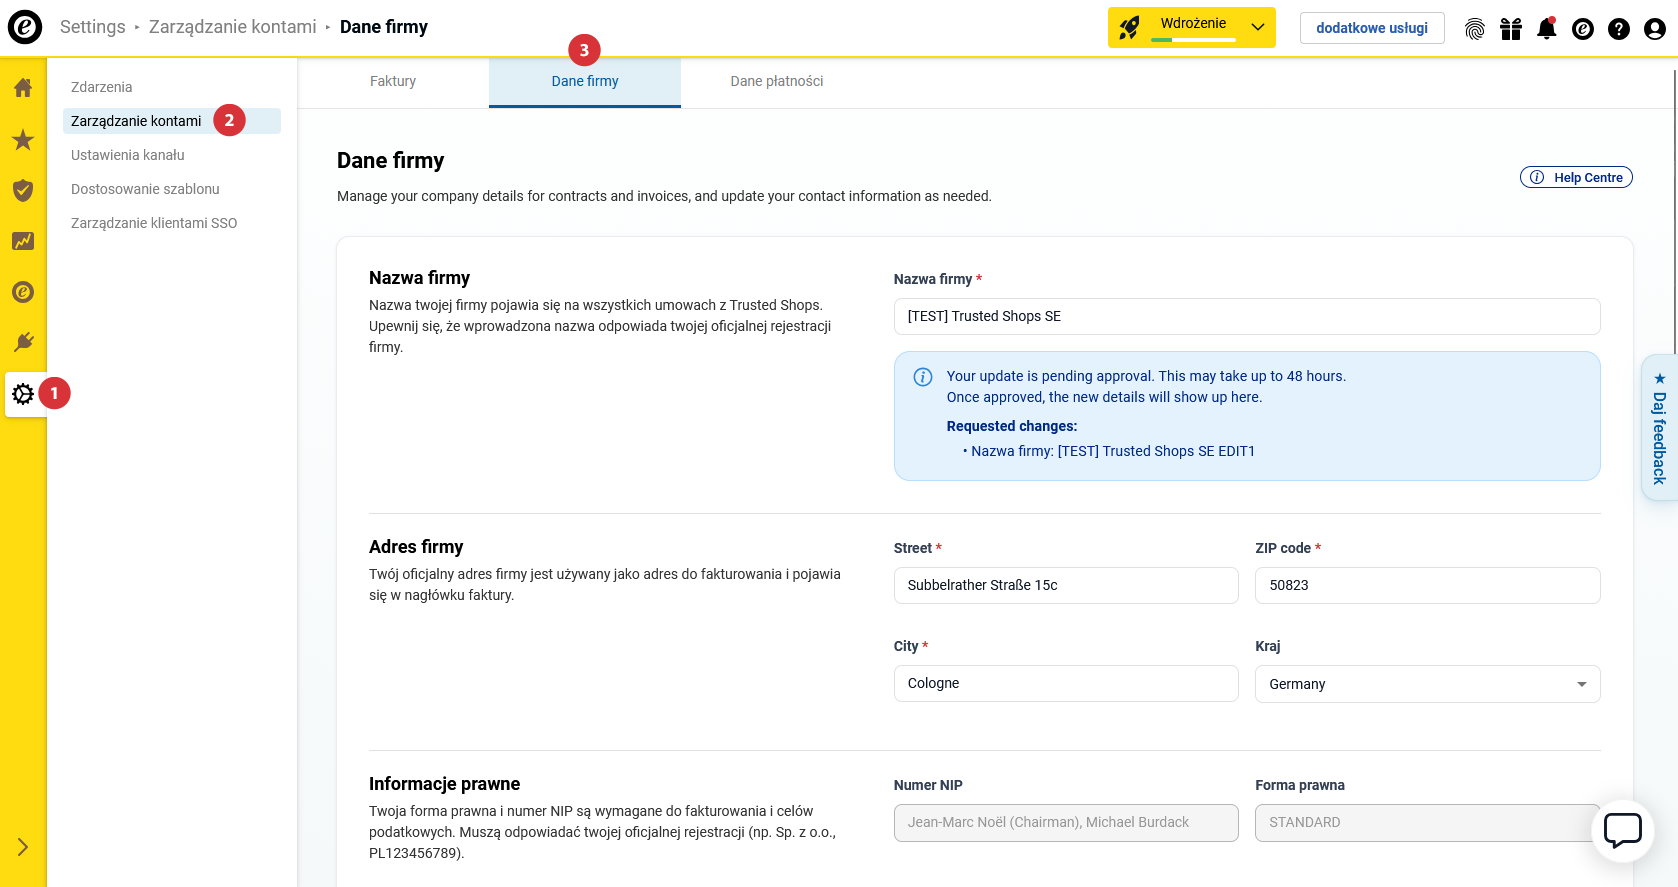Image resolution: width=1678 pixels, height=887 pixels.
Task: Open the shield checkmark sidebar icon
Action: (23, 190)
